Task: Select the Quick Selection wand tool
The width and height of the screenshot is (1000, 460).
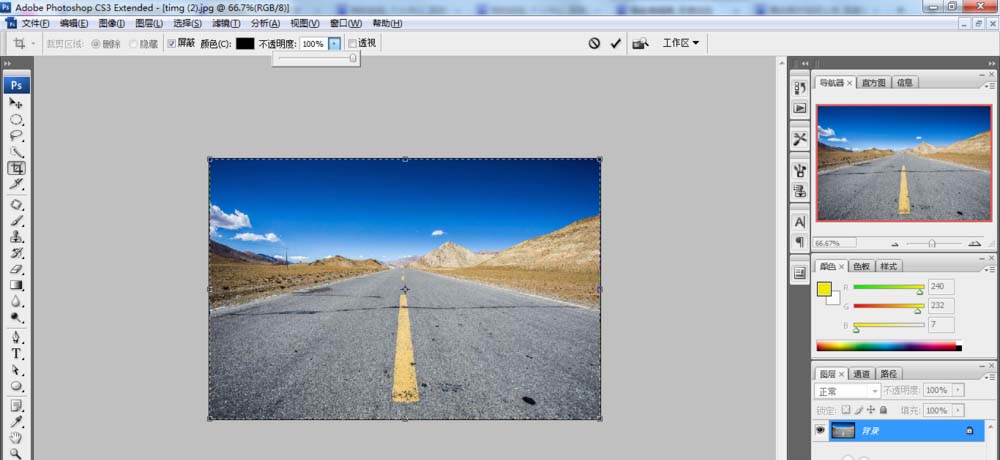Action: [x=17, y=152]
